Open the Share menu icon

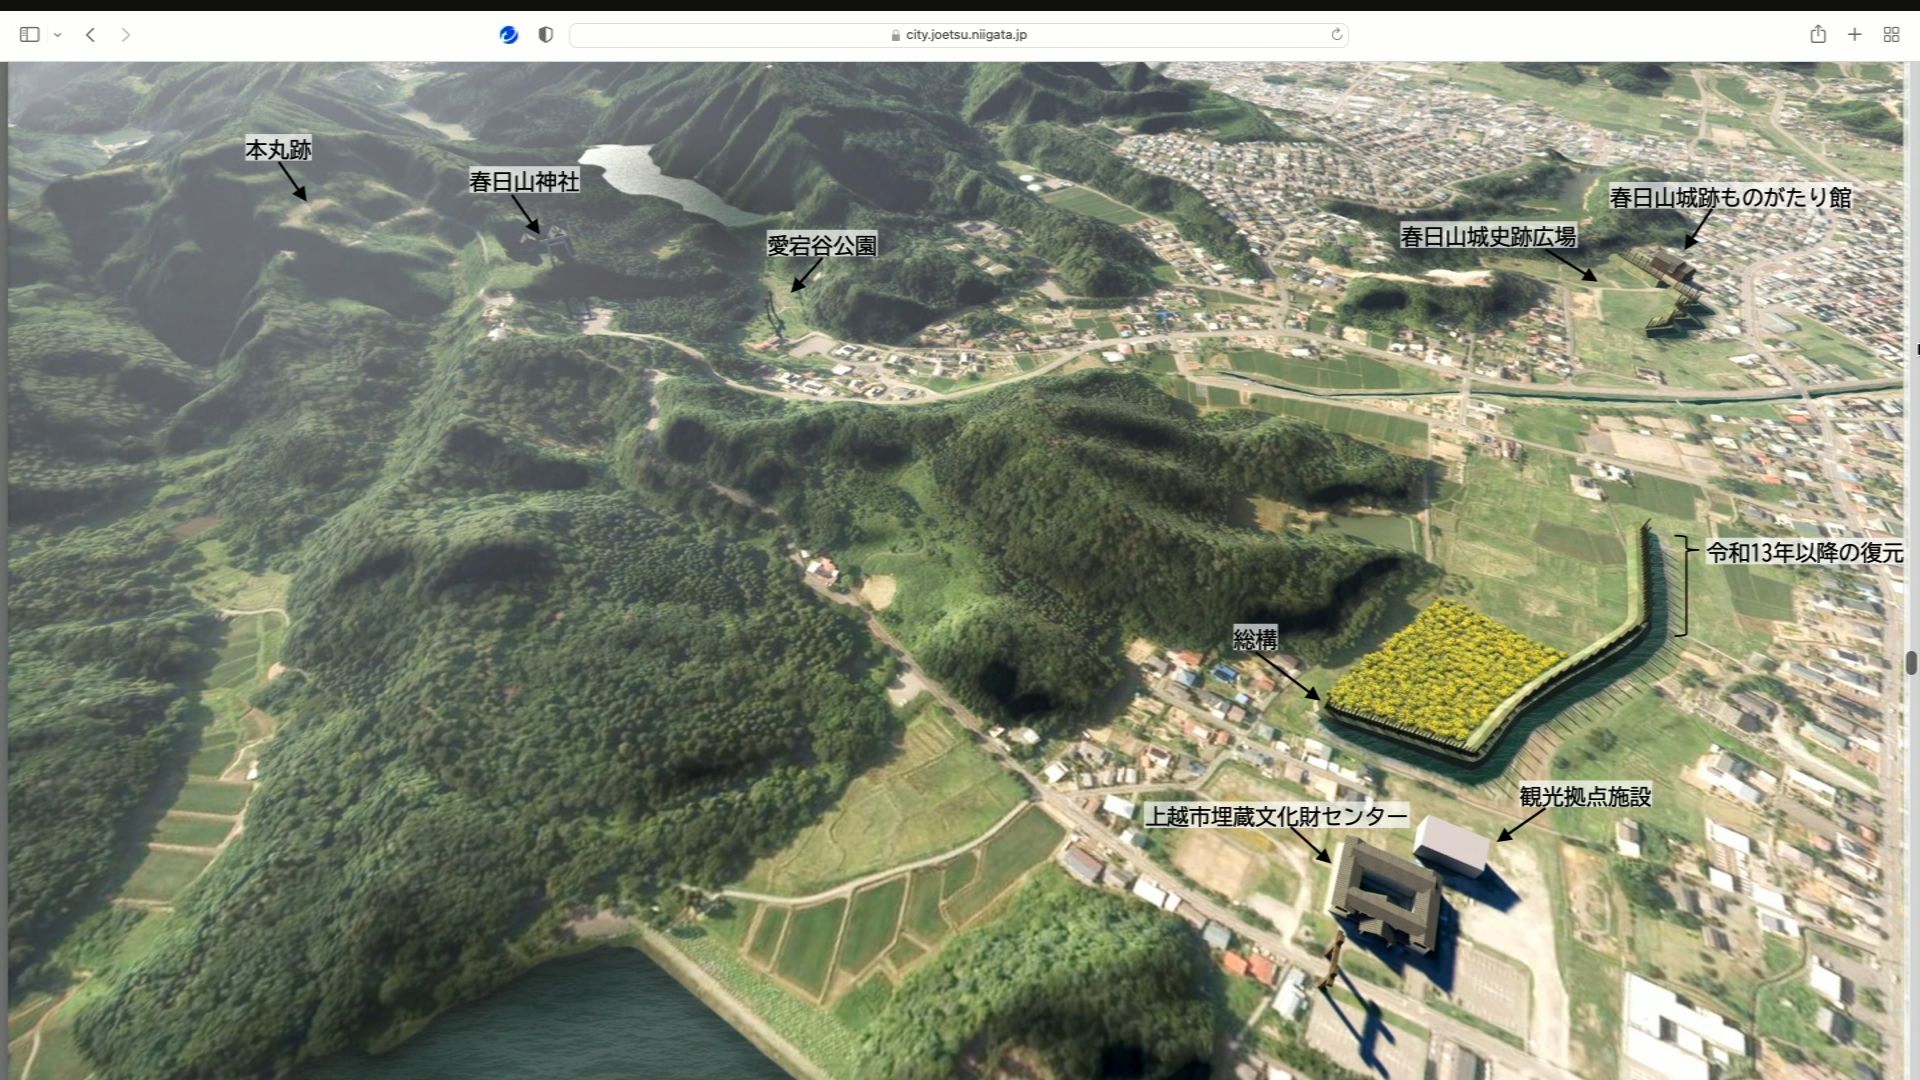click(x=1818, y=34)
